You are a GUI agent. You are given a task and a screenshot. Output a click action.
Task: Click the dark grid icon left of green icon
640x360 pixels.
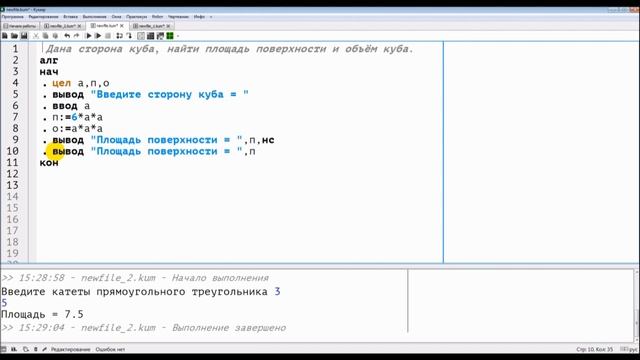point(150,36)
